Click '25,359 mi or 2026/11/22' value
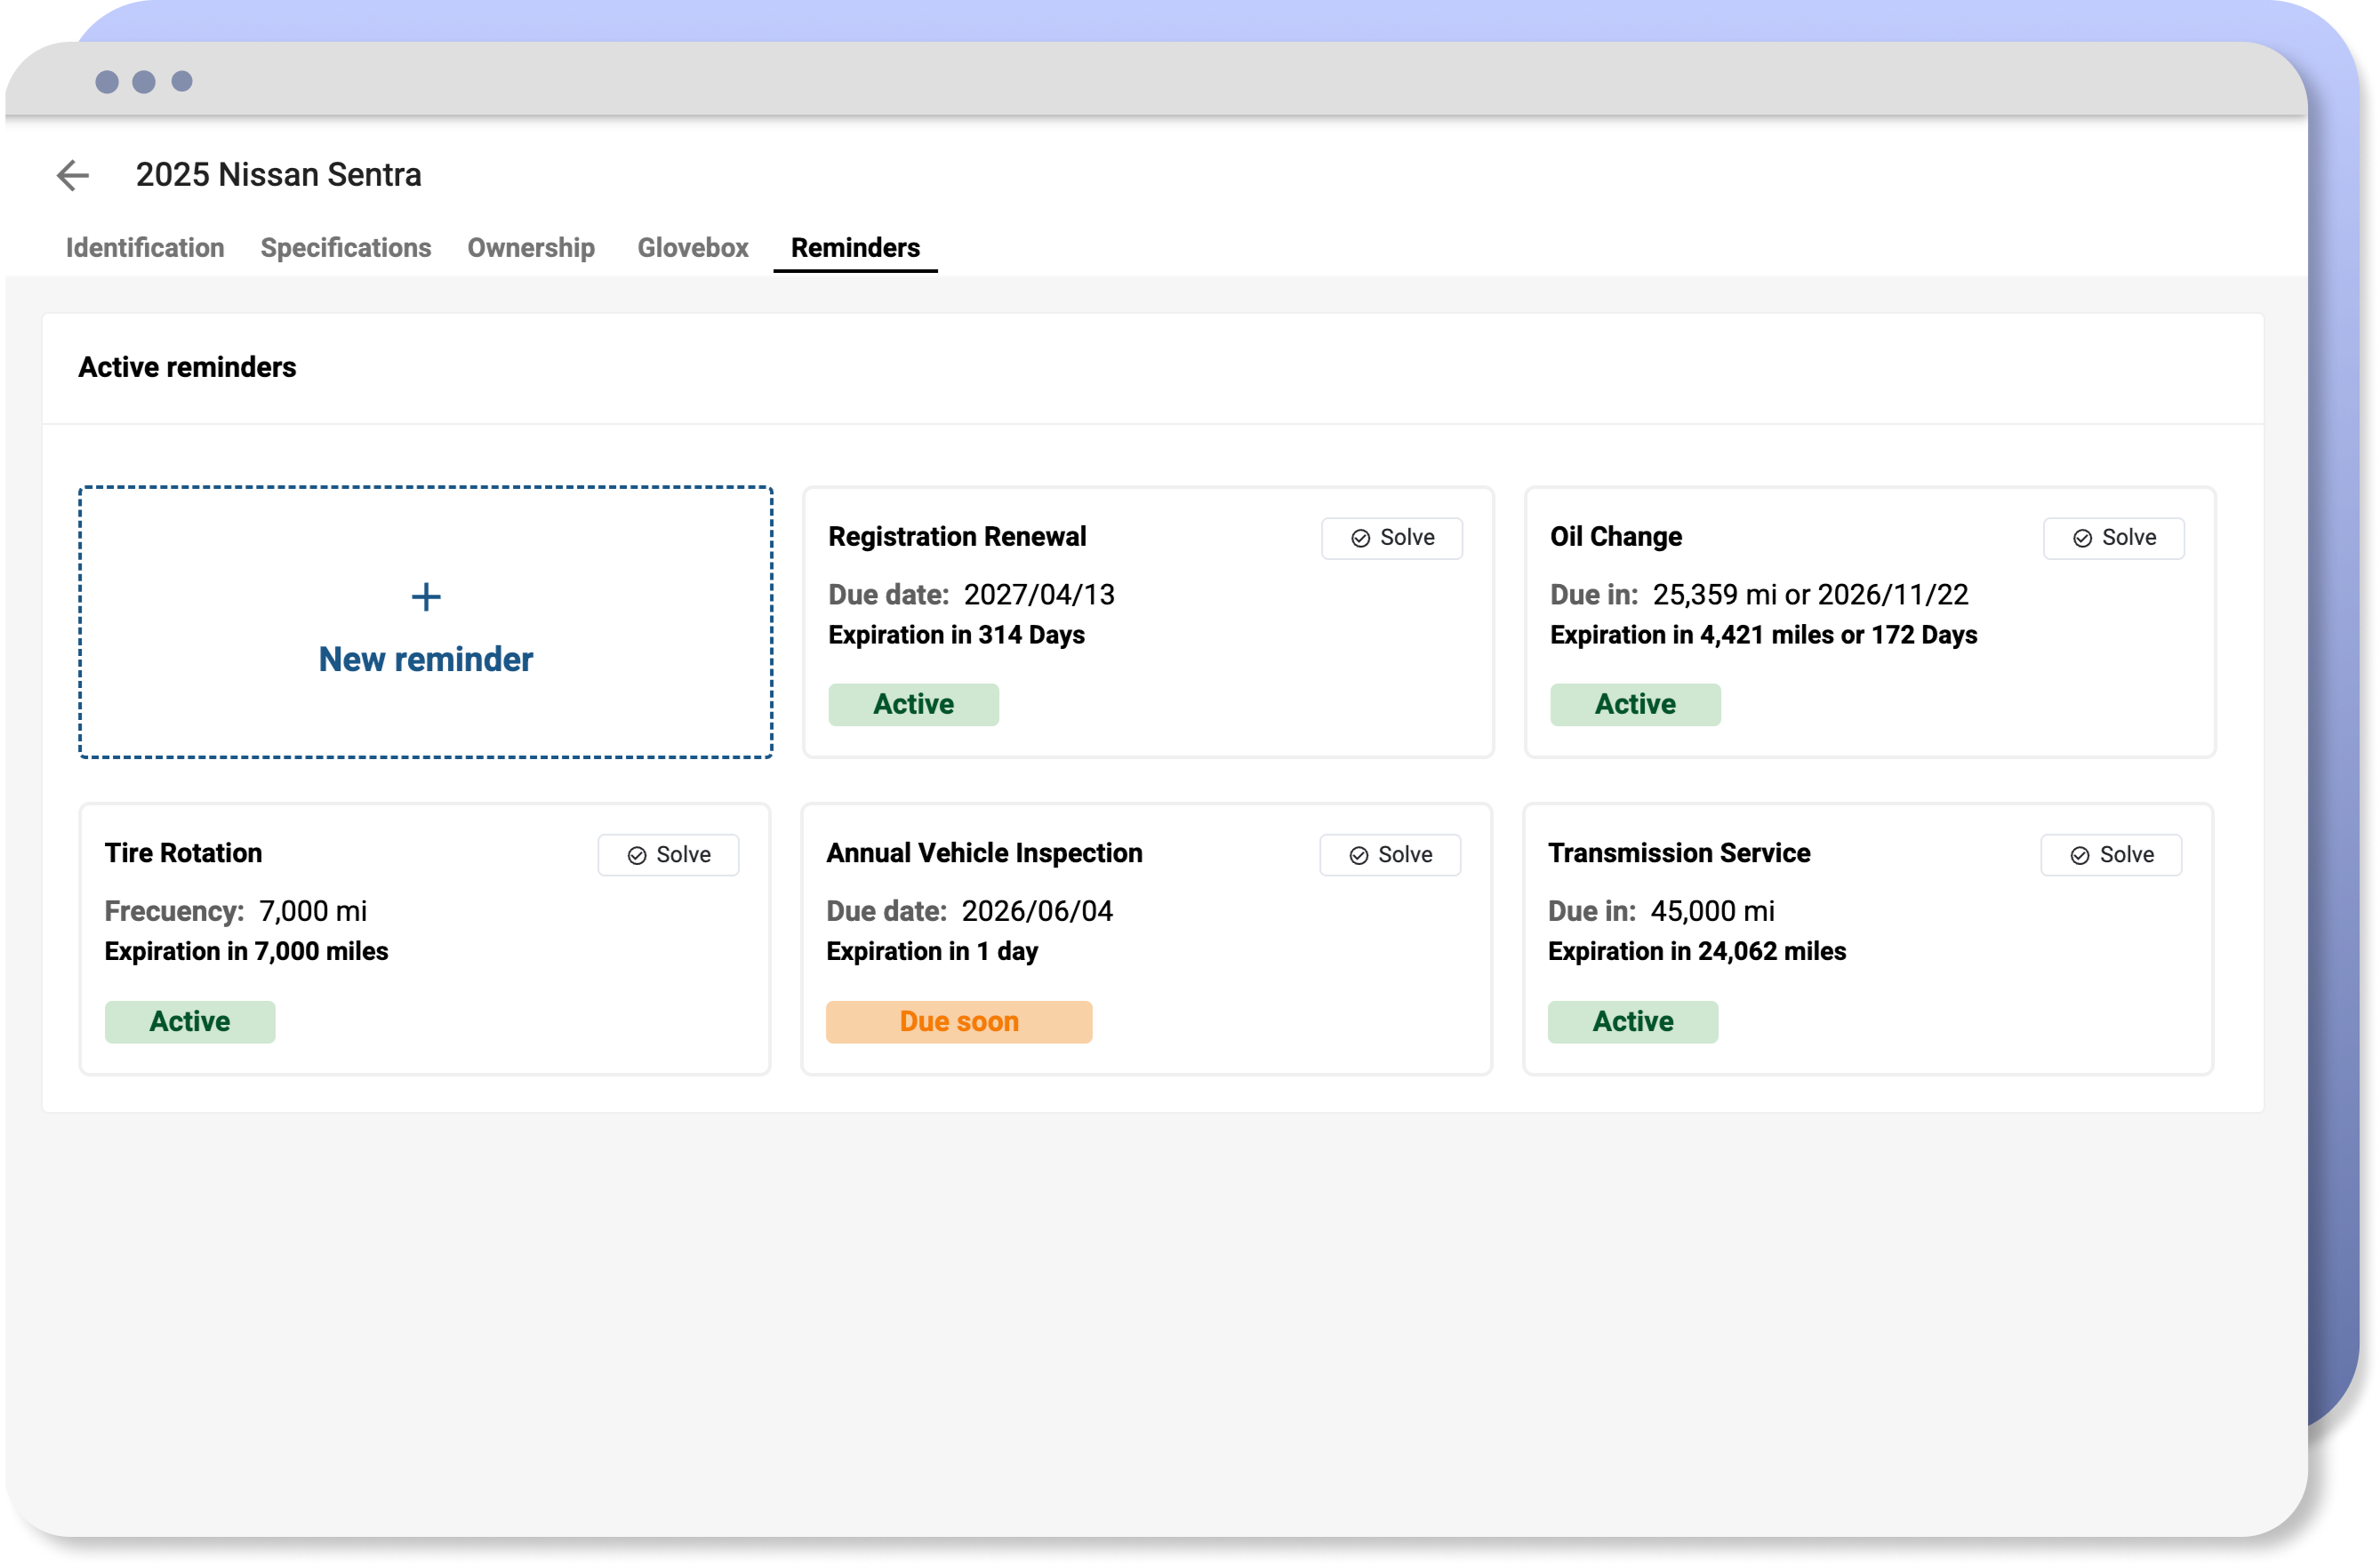The width and height of the screenshot is (2380, 1568). [1810, 595]
